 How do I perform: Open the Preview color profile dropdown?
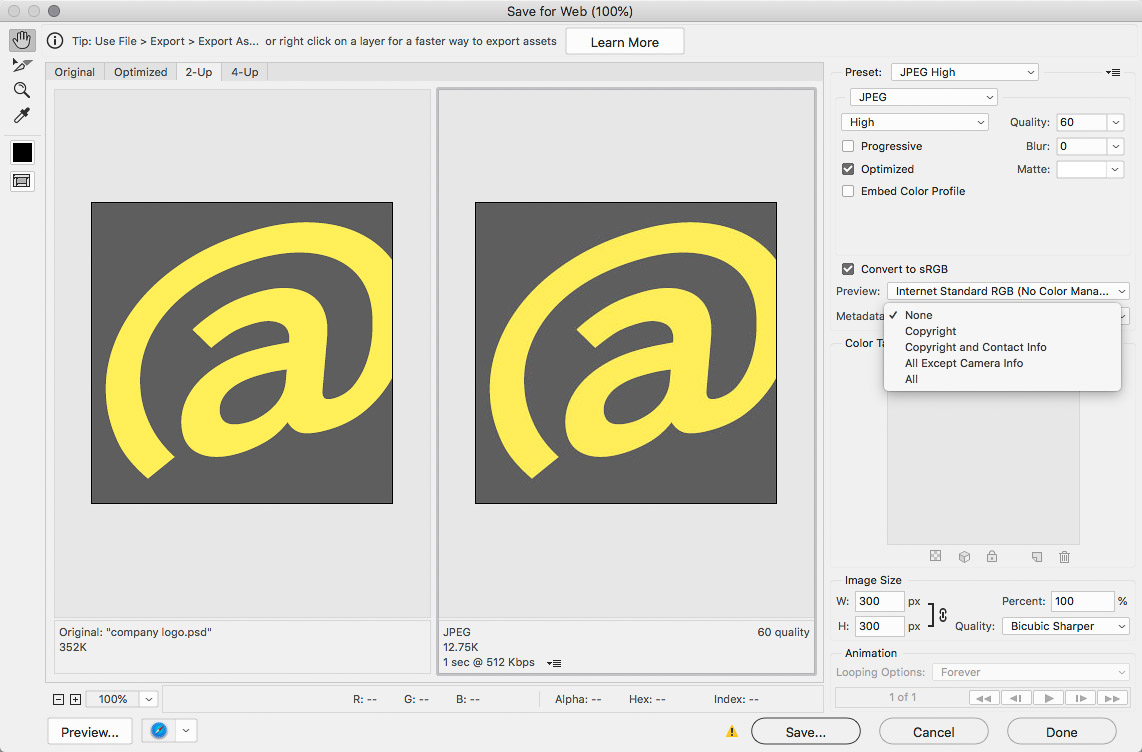[1008, 291]
